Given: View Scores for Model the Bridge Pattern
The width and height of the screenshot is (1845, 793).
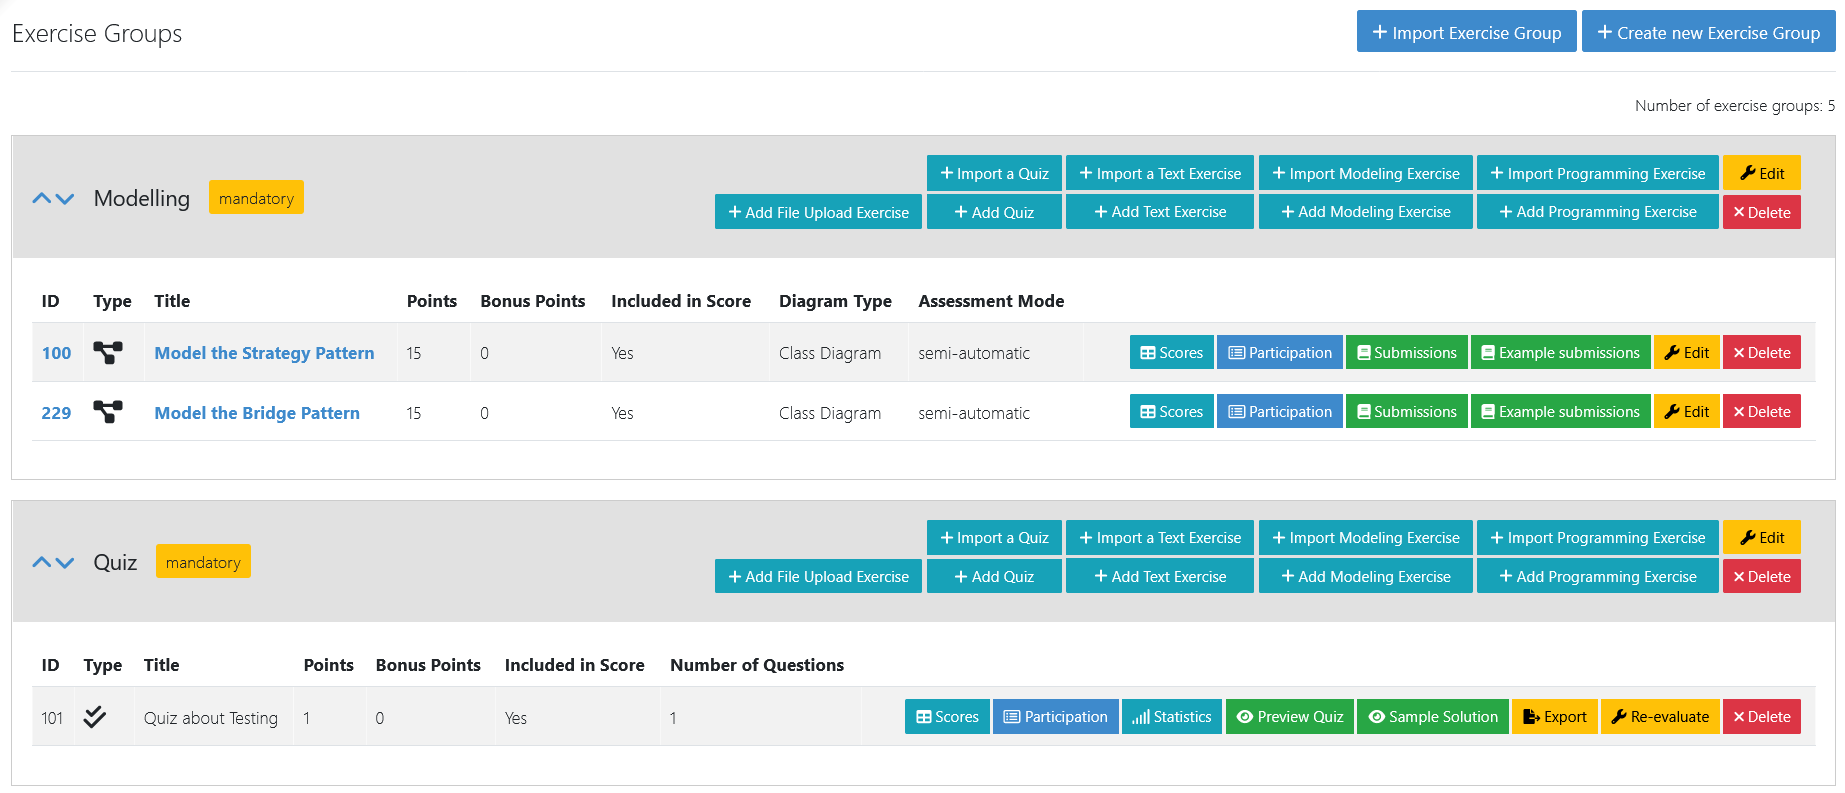Looking at the screenshot, I should (1171, 412).
